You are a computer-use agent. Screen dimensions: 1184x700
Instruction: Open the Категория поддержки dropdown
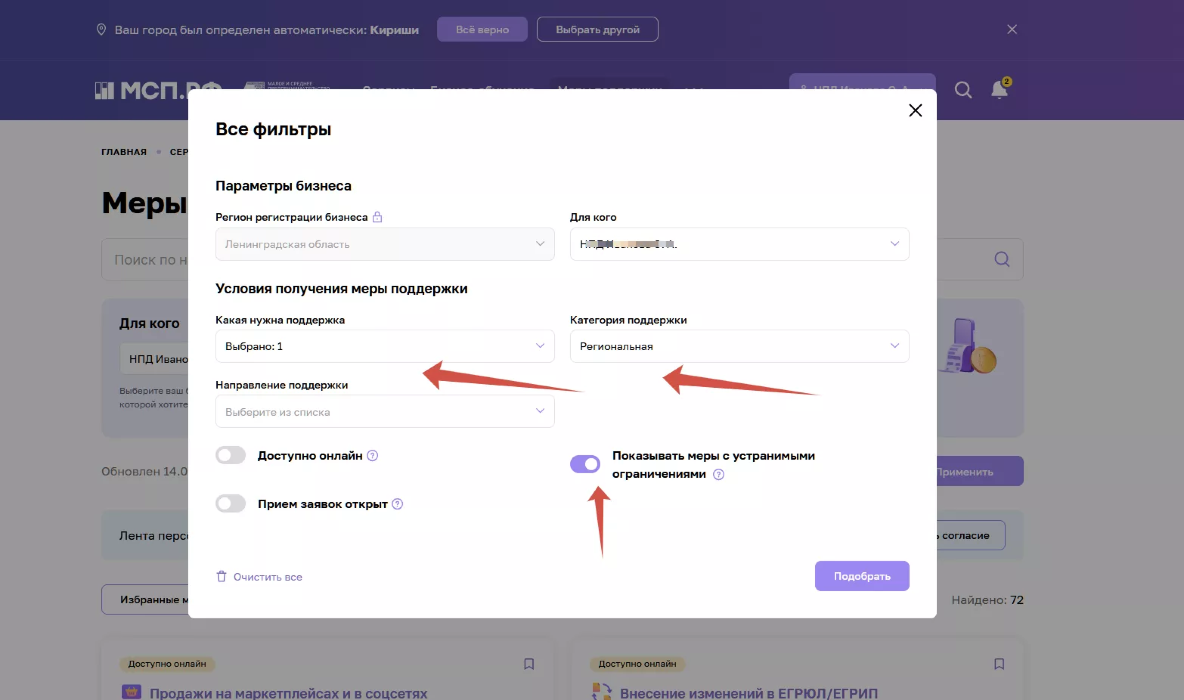click(739, 346)
